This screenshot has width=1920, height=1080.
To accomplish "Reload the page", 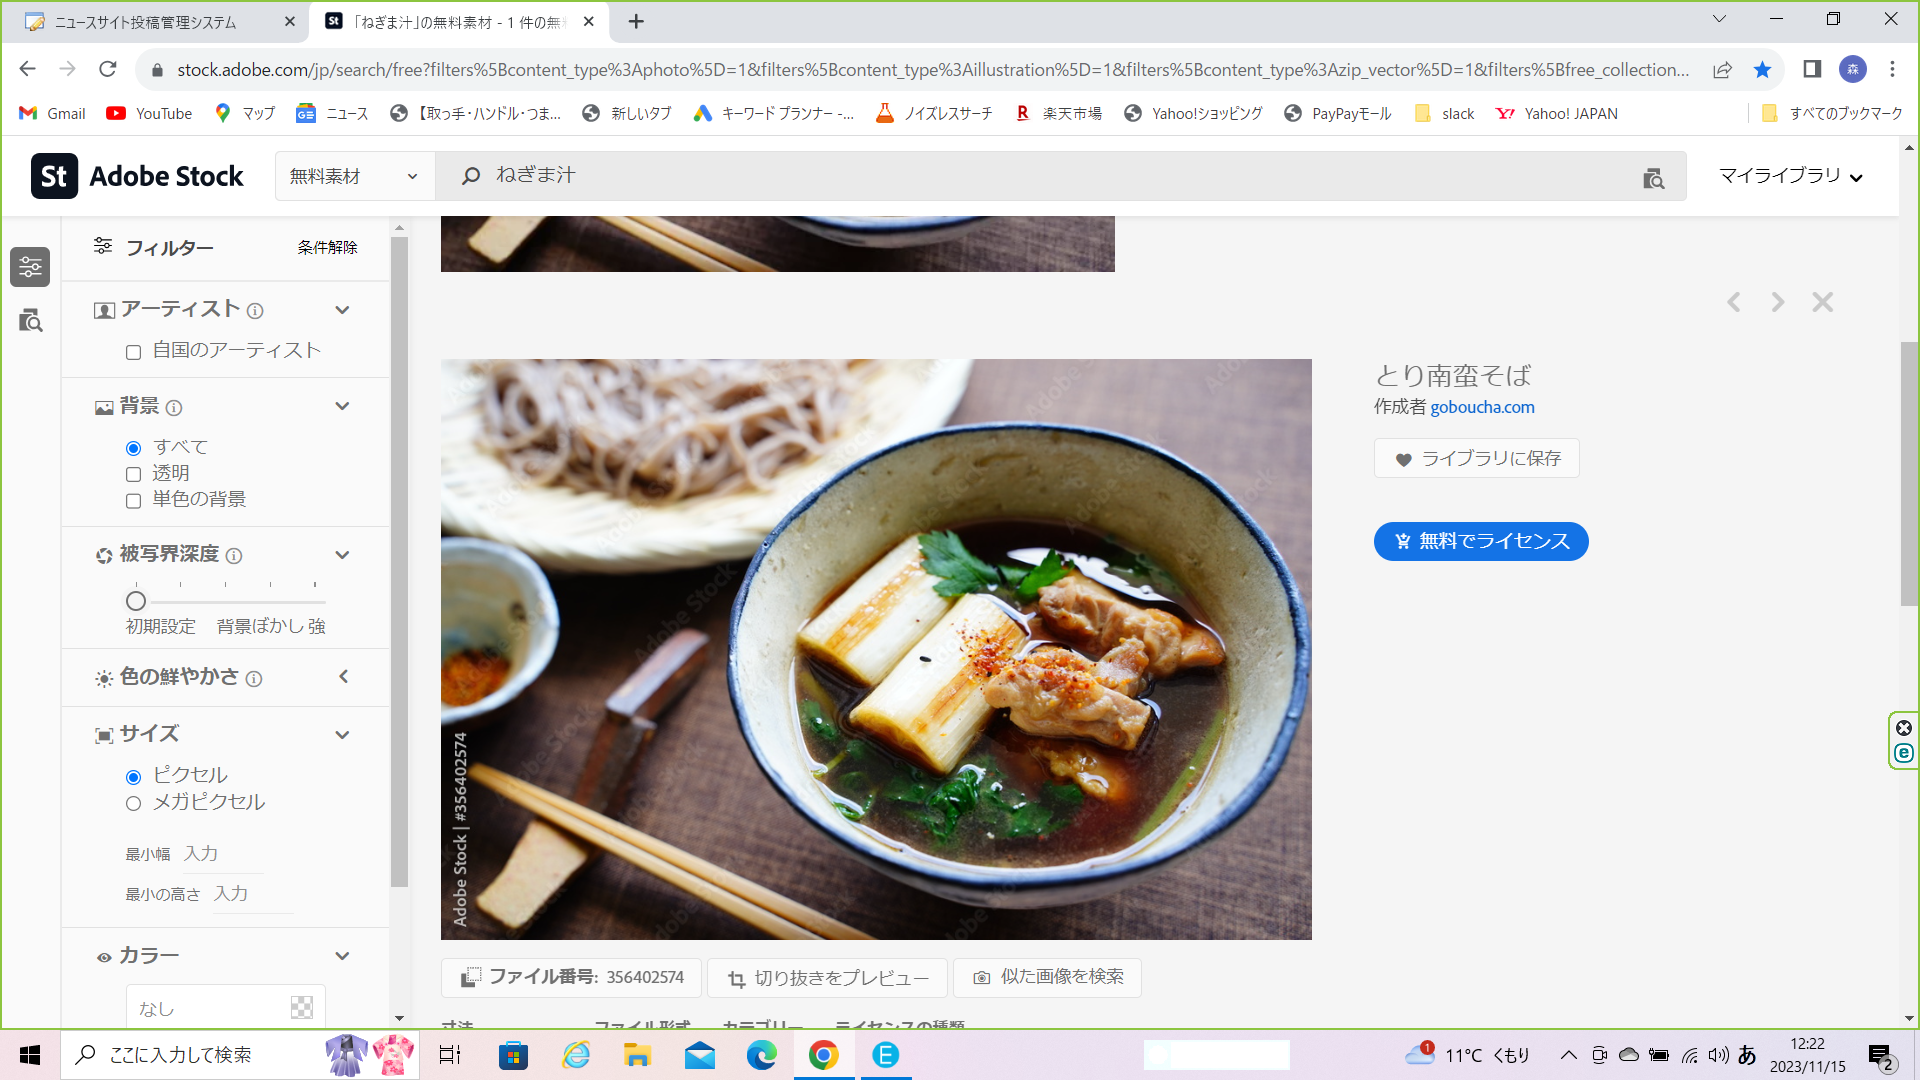I will pyautogui.click(x=108, y=69).
